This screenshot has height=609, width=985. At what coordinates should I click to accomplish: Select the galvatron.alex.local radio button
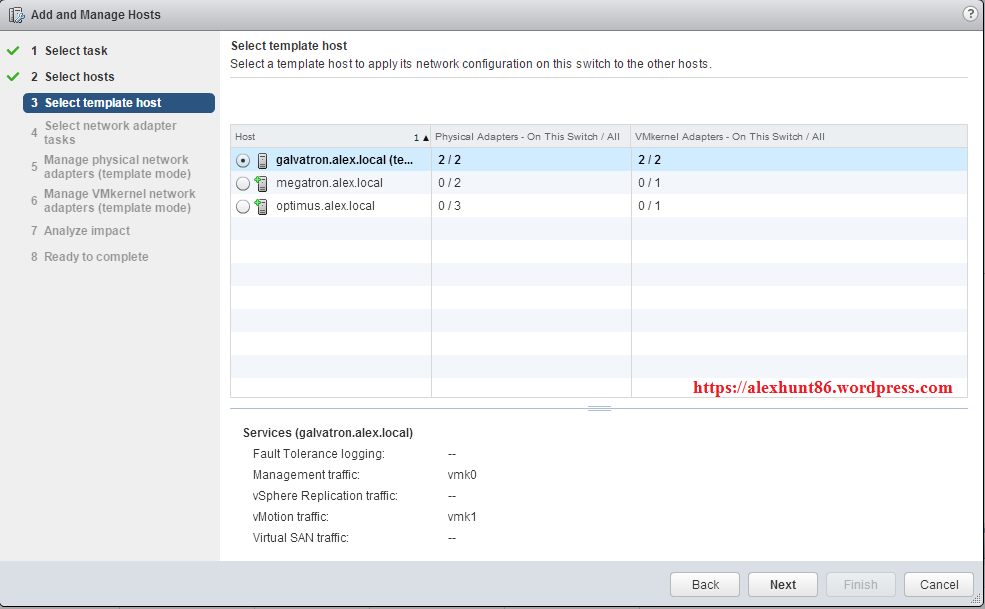[x=243, y=160]
